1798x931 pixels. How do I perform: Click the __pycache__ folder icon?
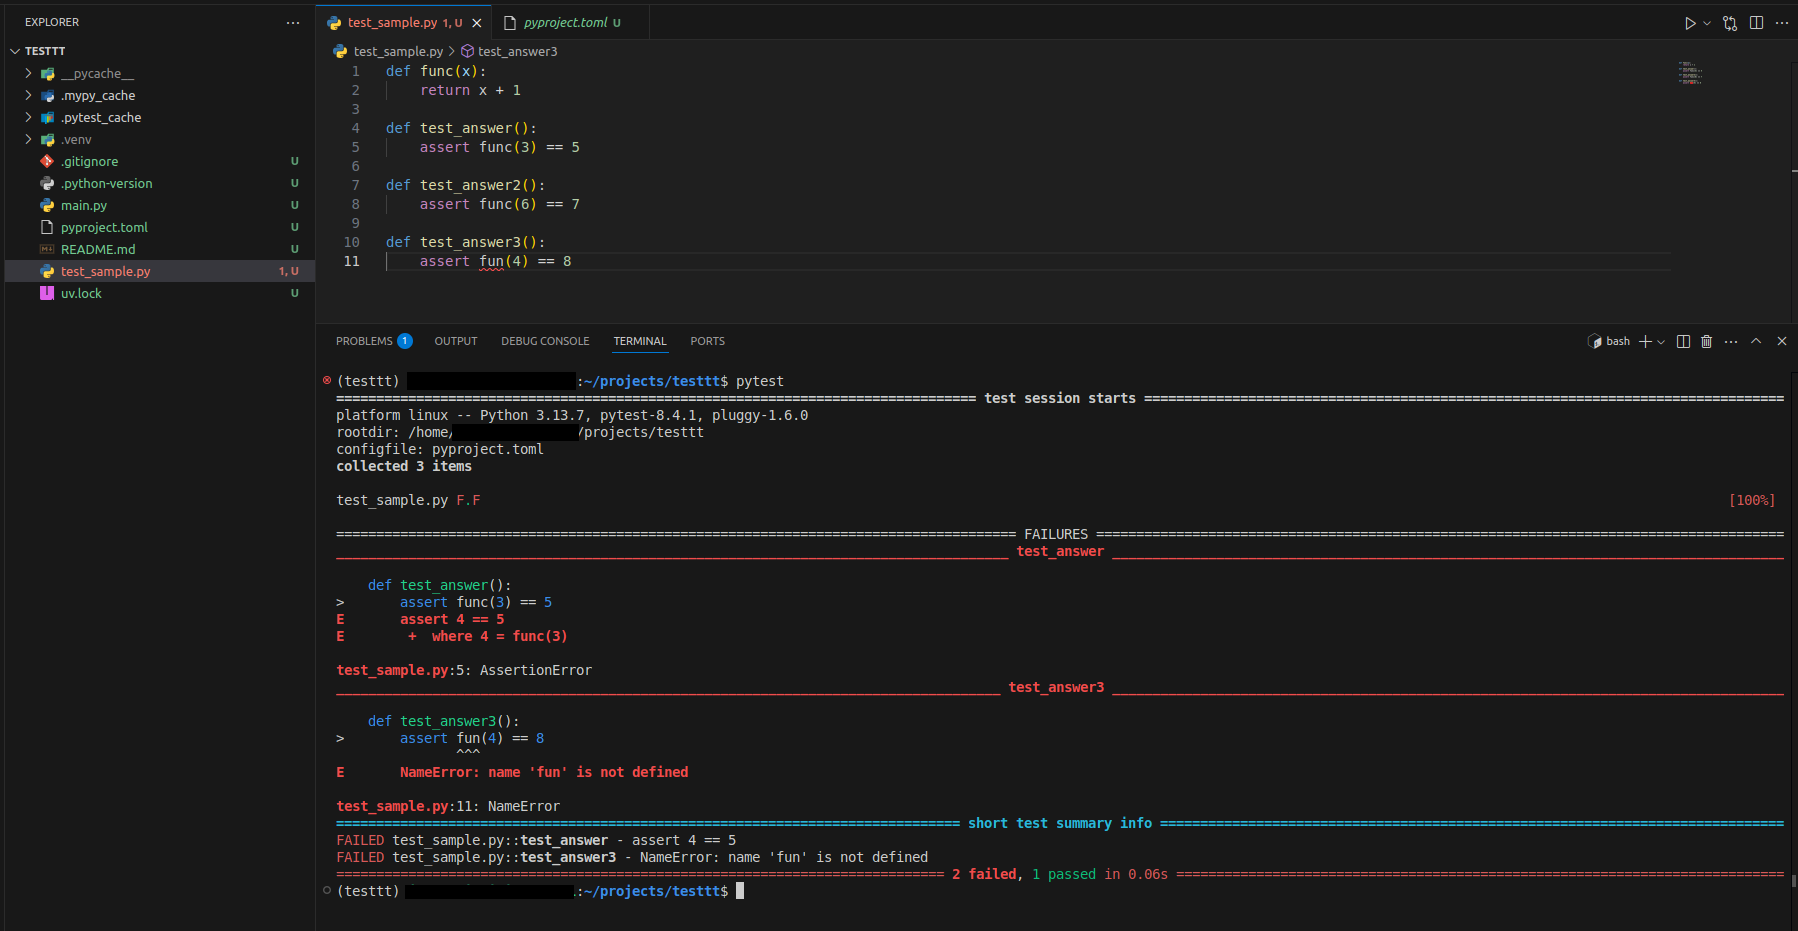(47, 73)
